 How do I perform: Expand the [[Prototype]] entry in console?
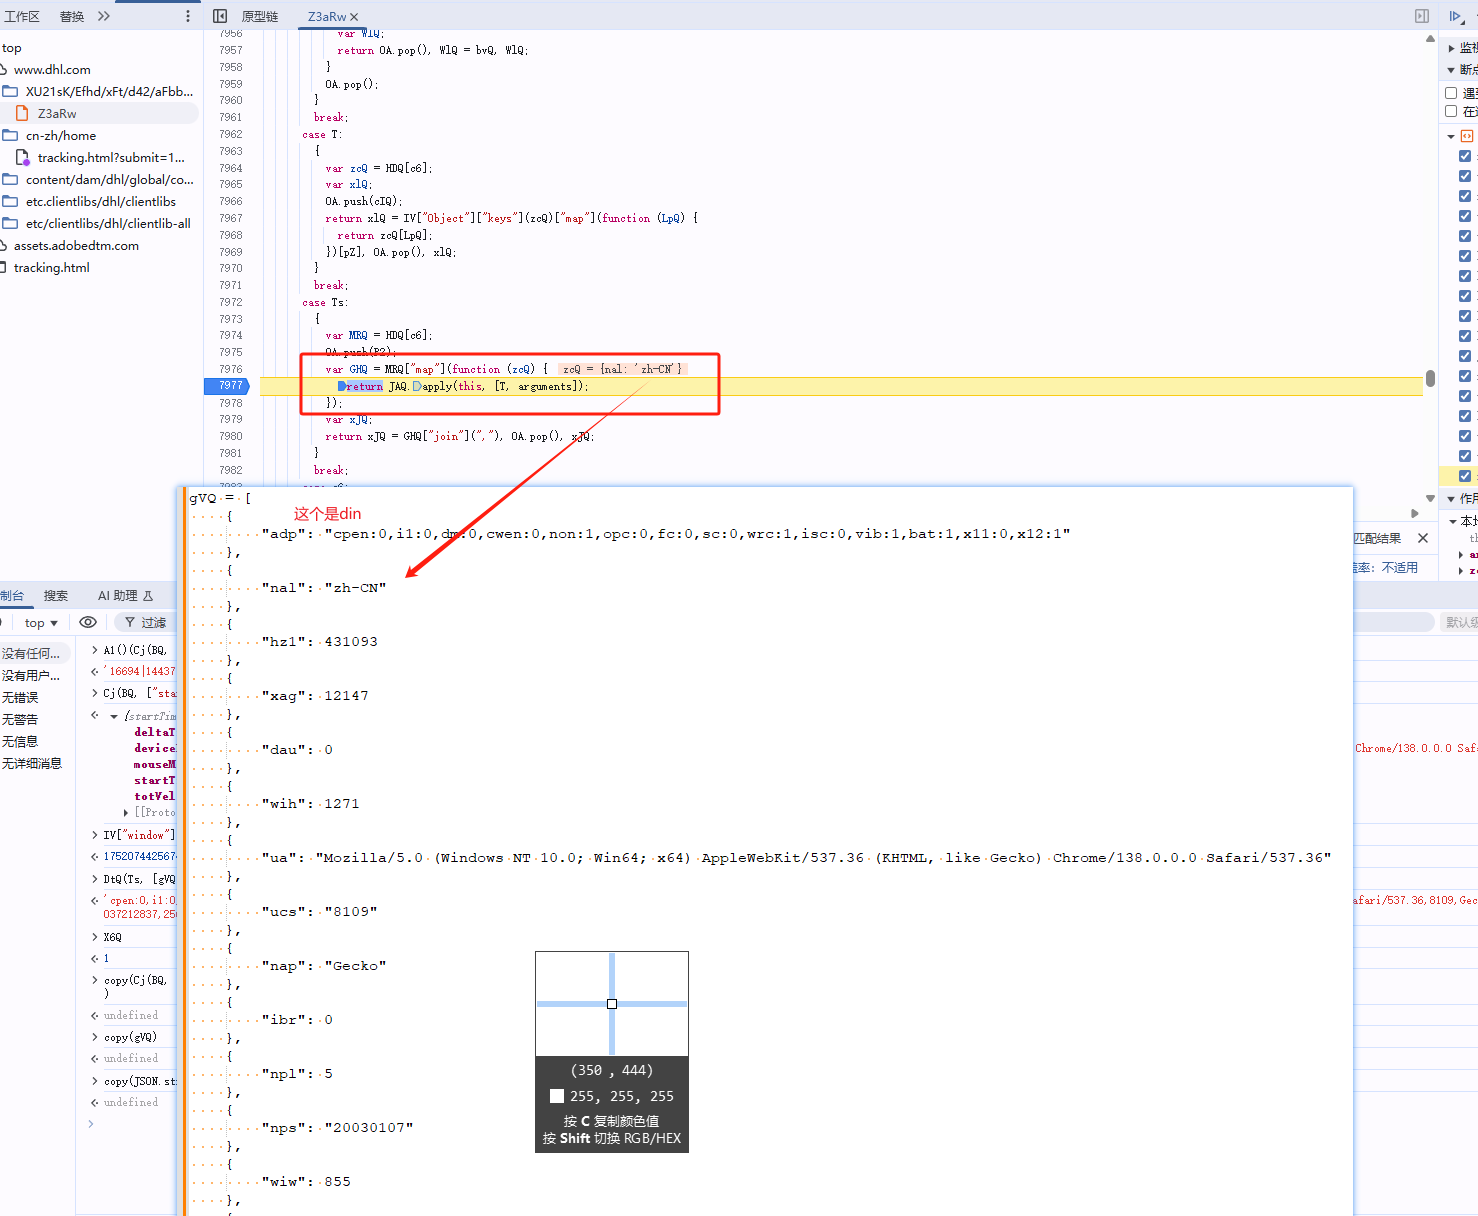[x=126, y=813]
